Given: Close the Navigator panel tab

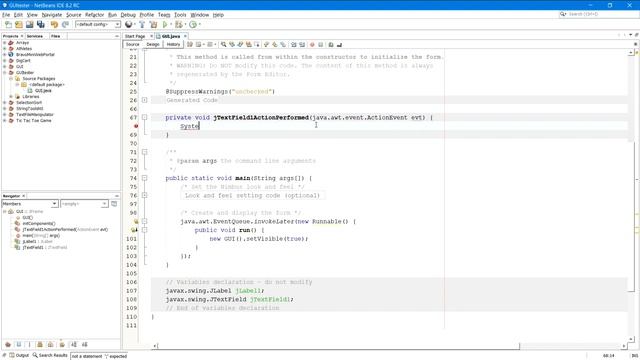Looking at the screenshot, I should point(24,196).
